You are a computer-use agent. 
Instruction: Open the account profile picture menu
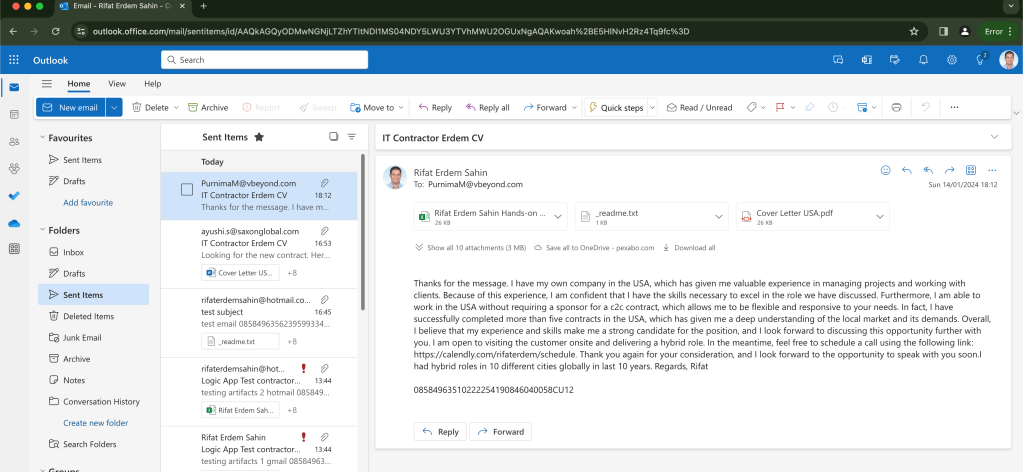point(1008,60)
